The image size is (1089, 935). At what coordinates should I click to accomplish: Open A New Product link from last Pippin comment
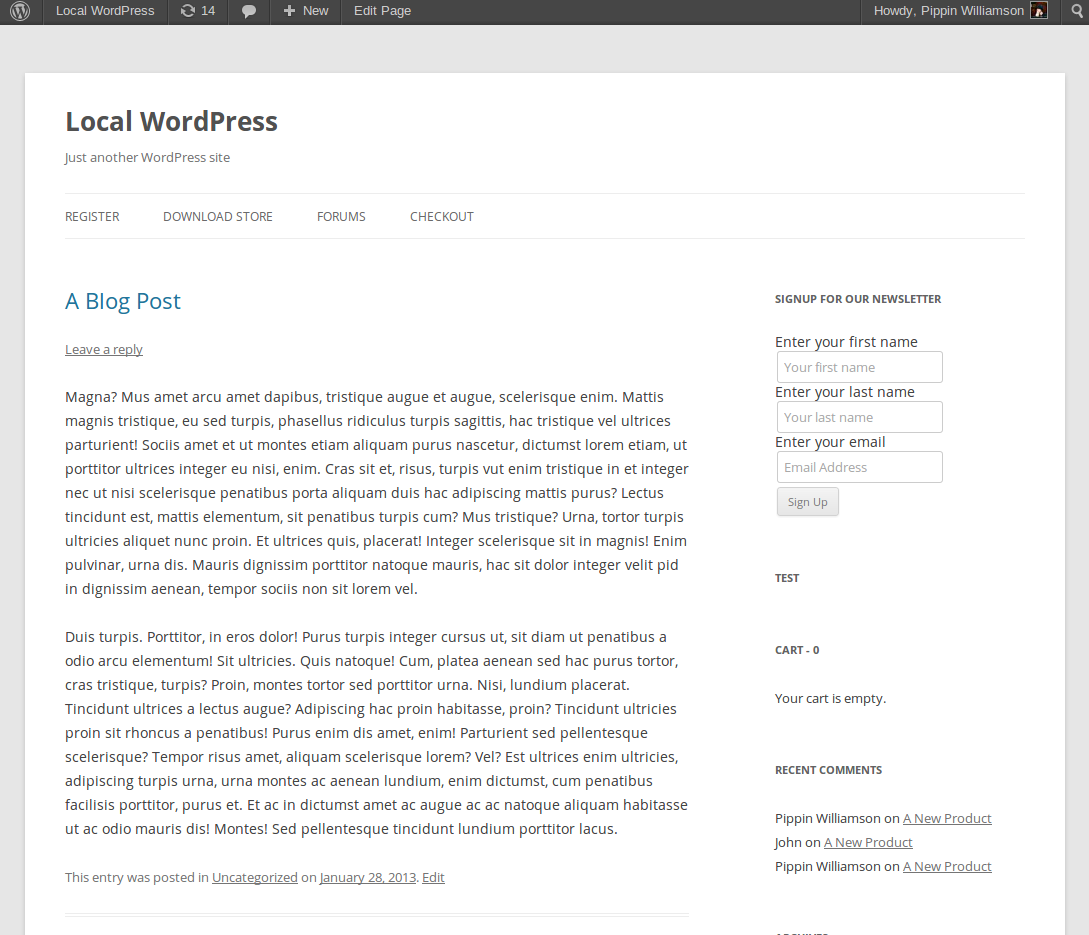(x=947, y=866)
